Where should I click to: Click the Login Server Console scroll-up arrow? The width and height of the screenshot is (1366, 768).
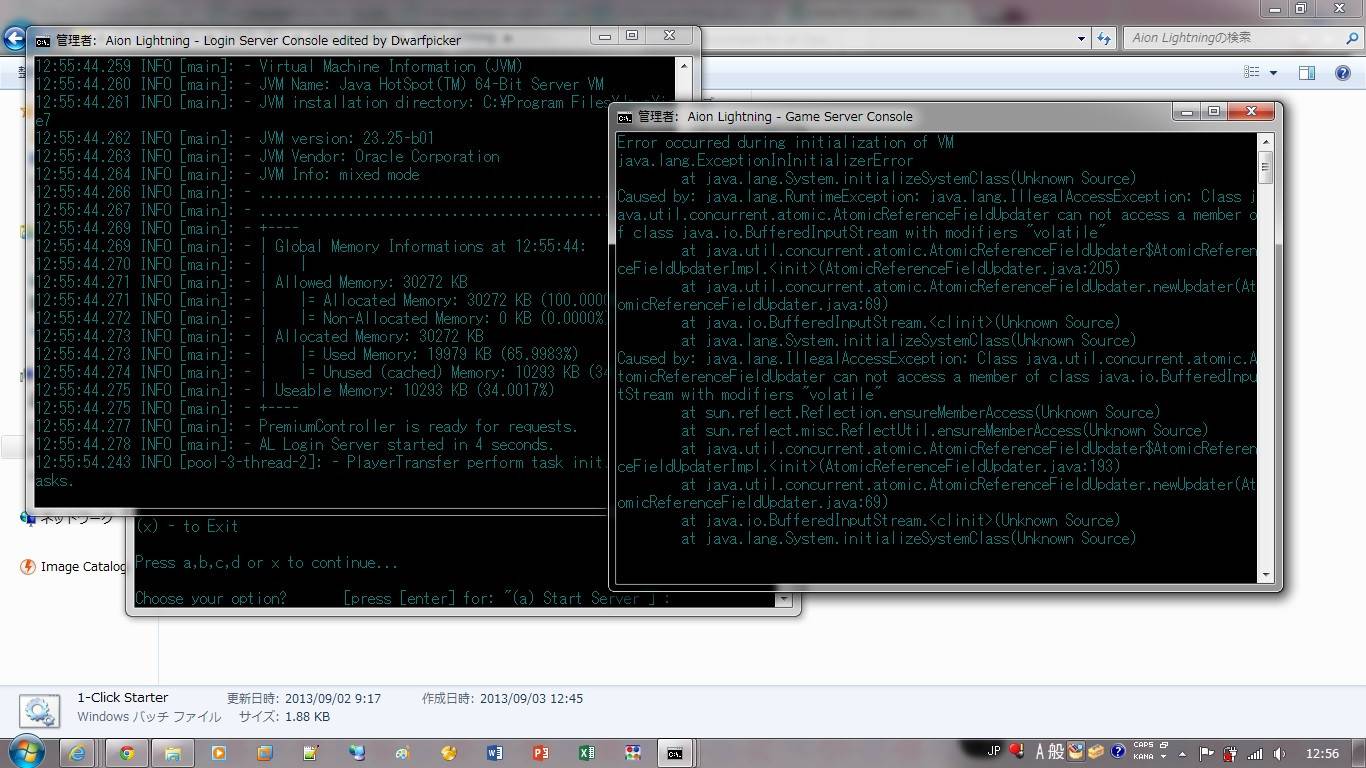[684, 66]
